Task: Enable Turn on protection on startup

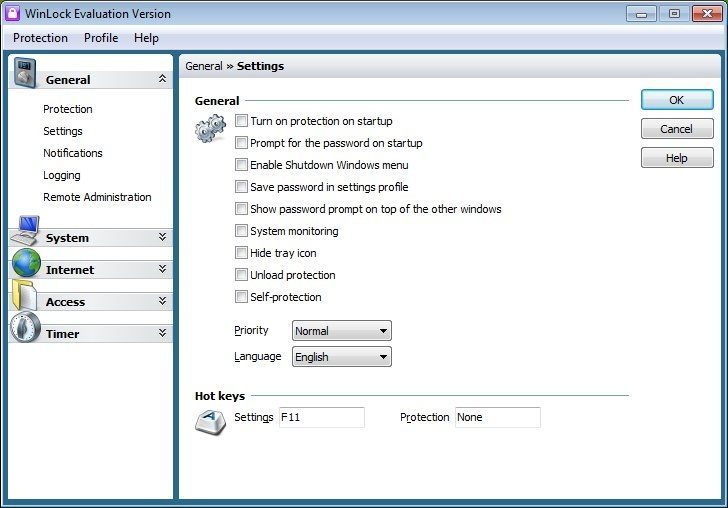Action: [241, 121]
